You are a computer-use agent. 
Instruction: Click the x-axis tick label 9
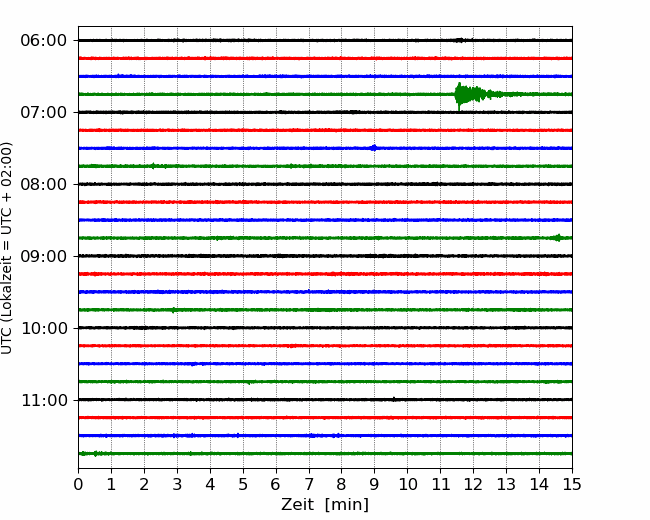point(374,484)
